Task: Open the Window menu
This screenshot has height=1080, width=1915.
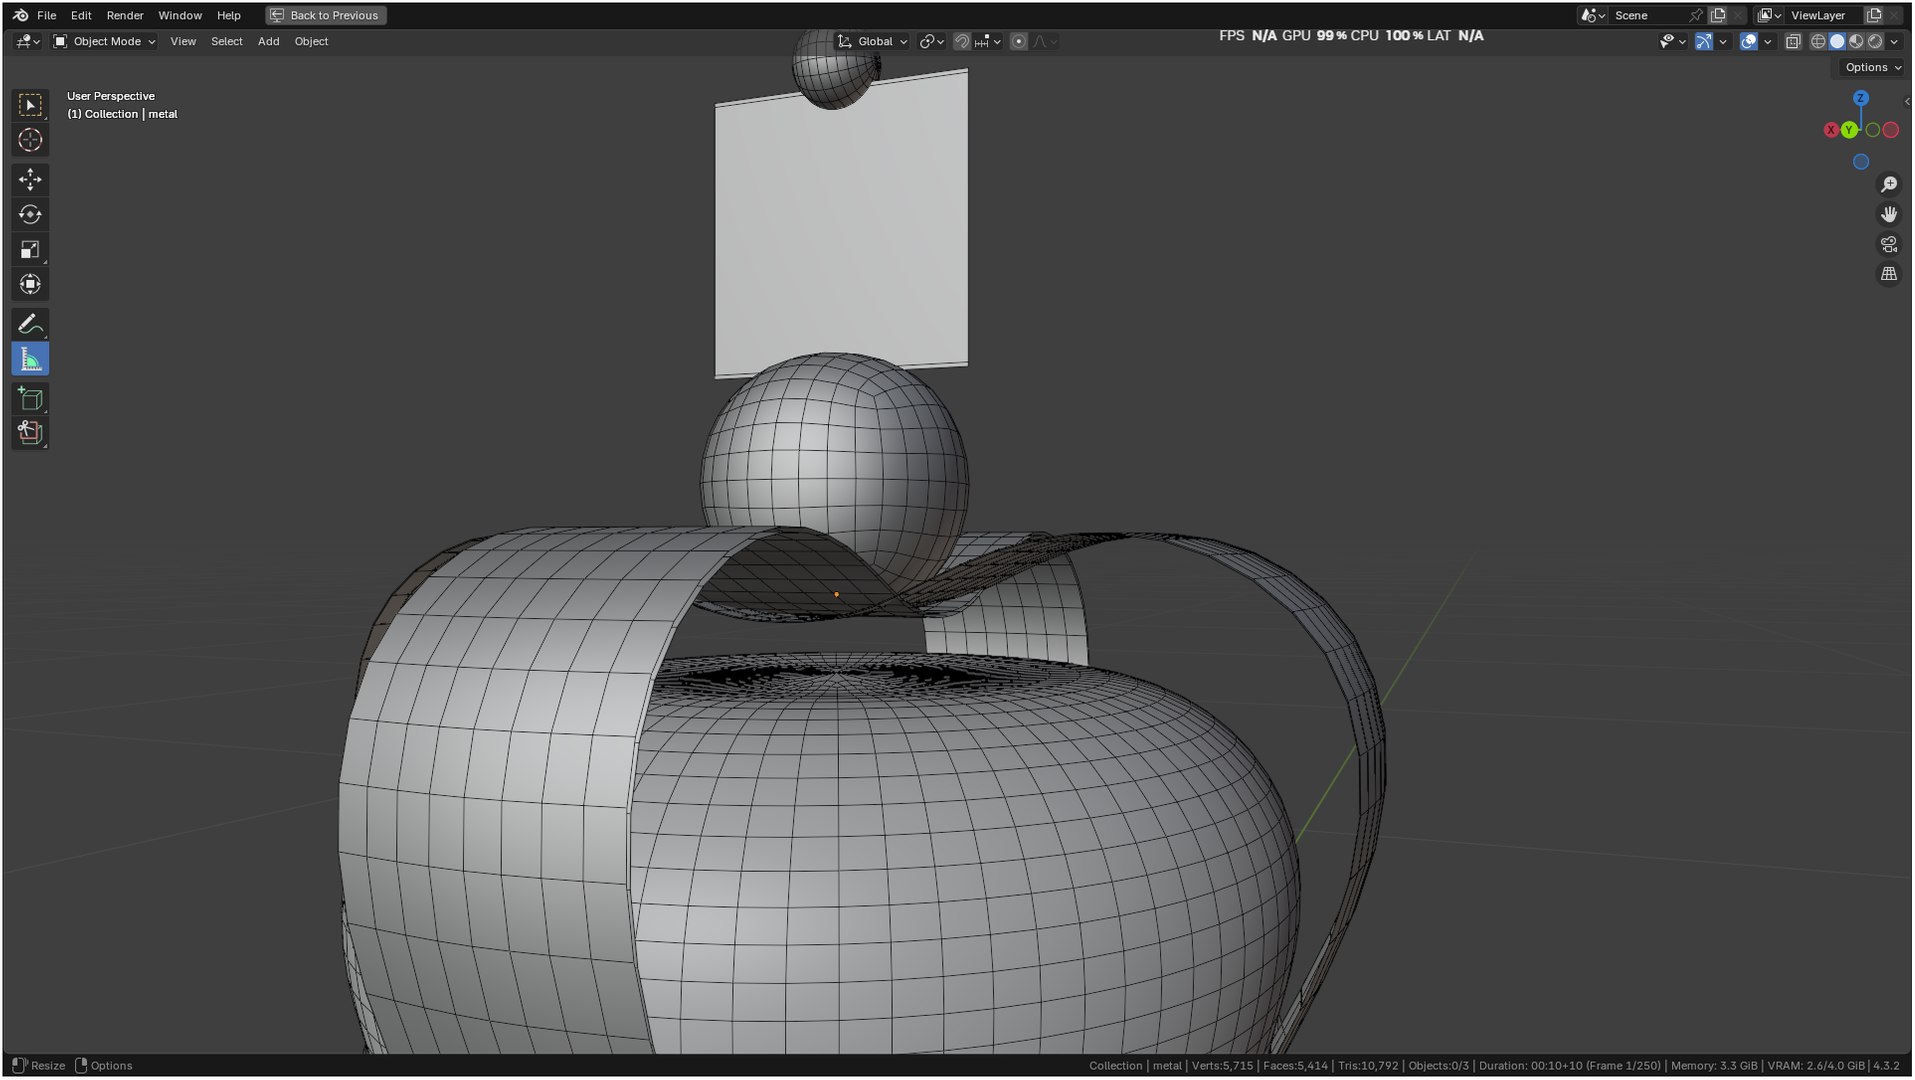Action: [x=180, y=15]
